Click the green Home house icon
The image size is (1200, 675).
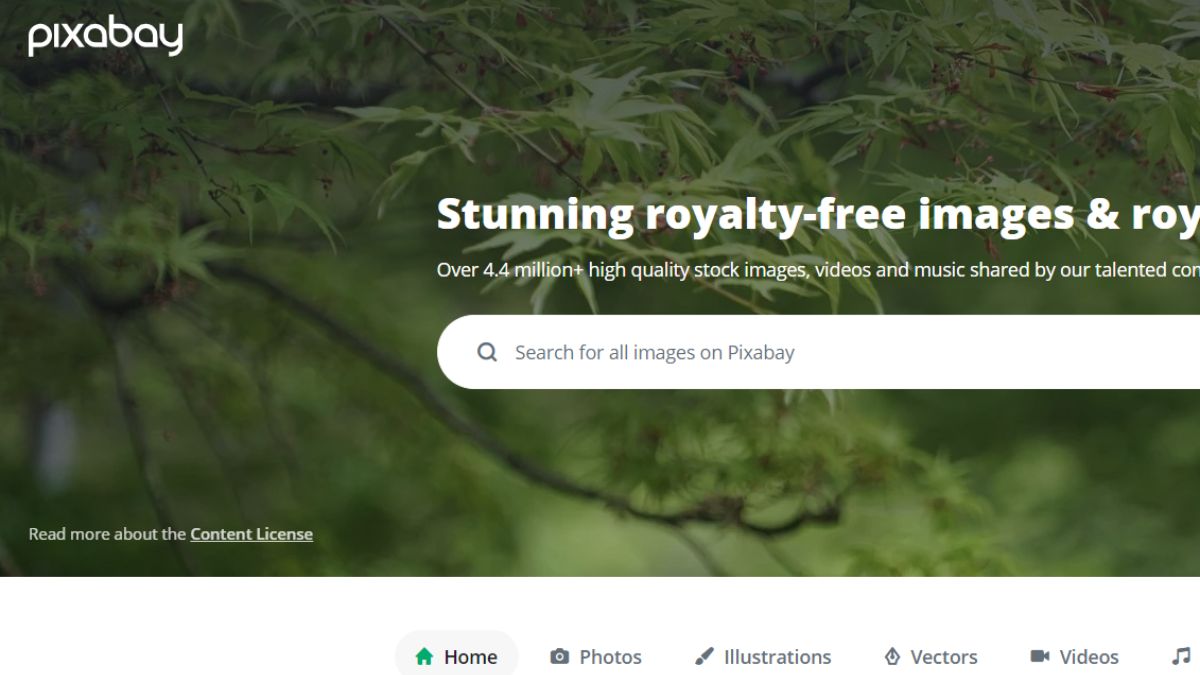424,656
